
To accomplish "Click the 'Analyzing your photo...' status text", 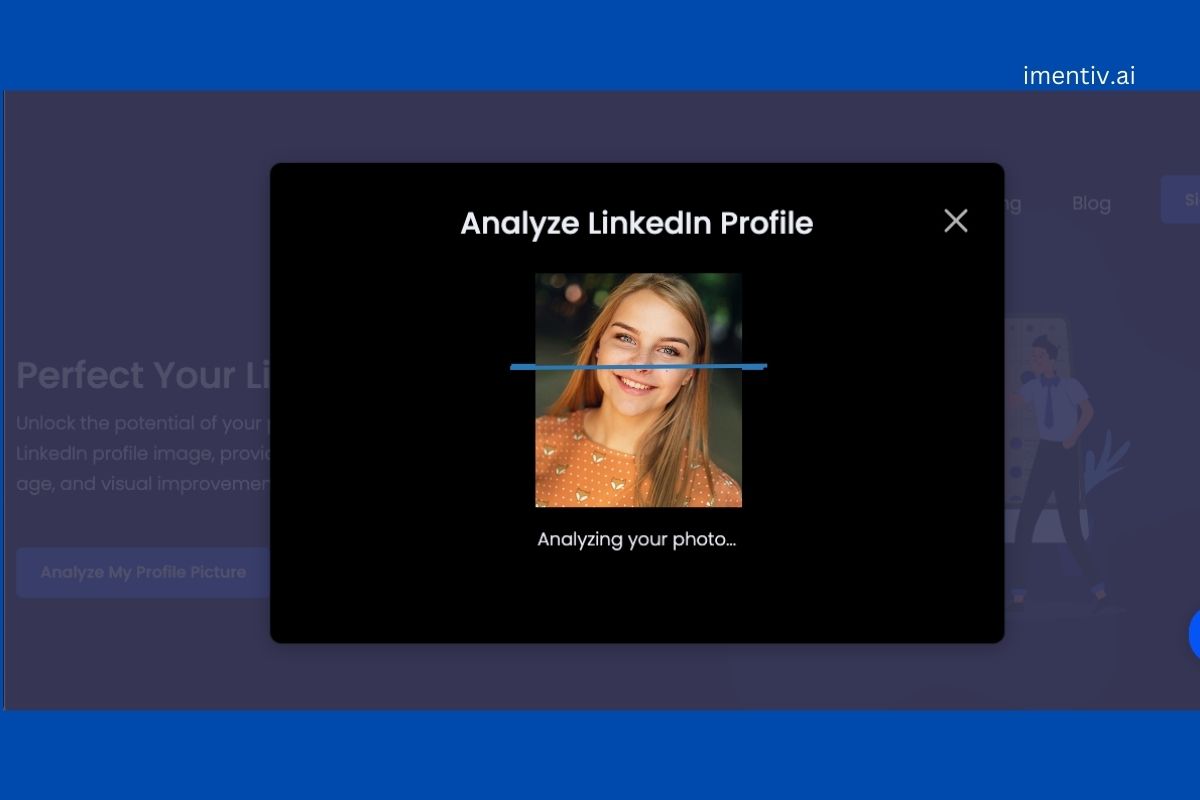I will pos(637,539).
